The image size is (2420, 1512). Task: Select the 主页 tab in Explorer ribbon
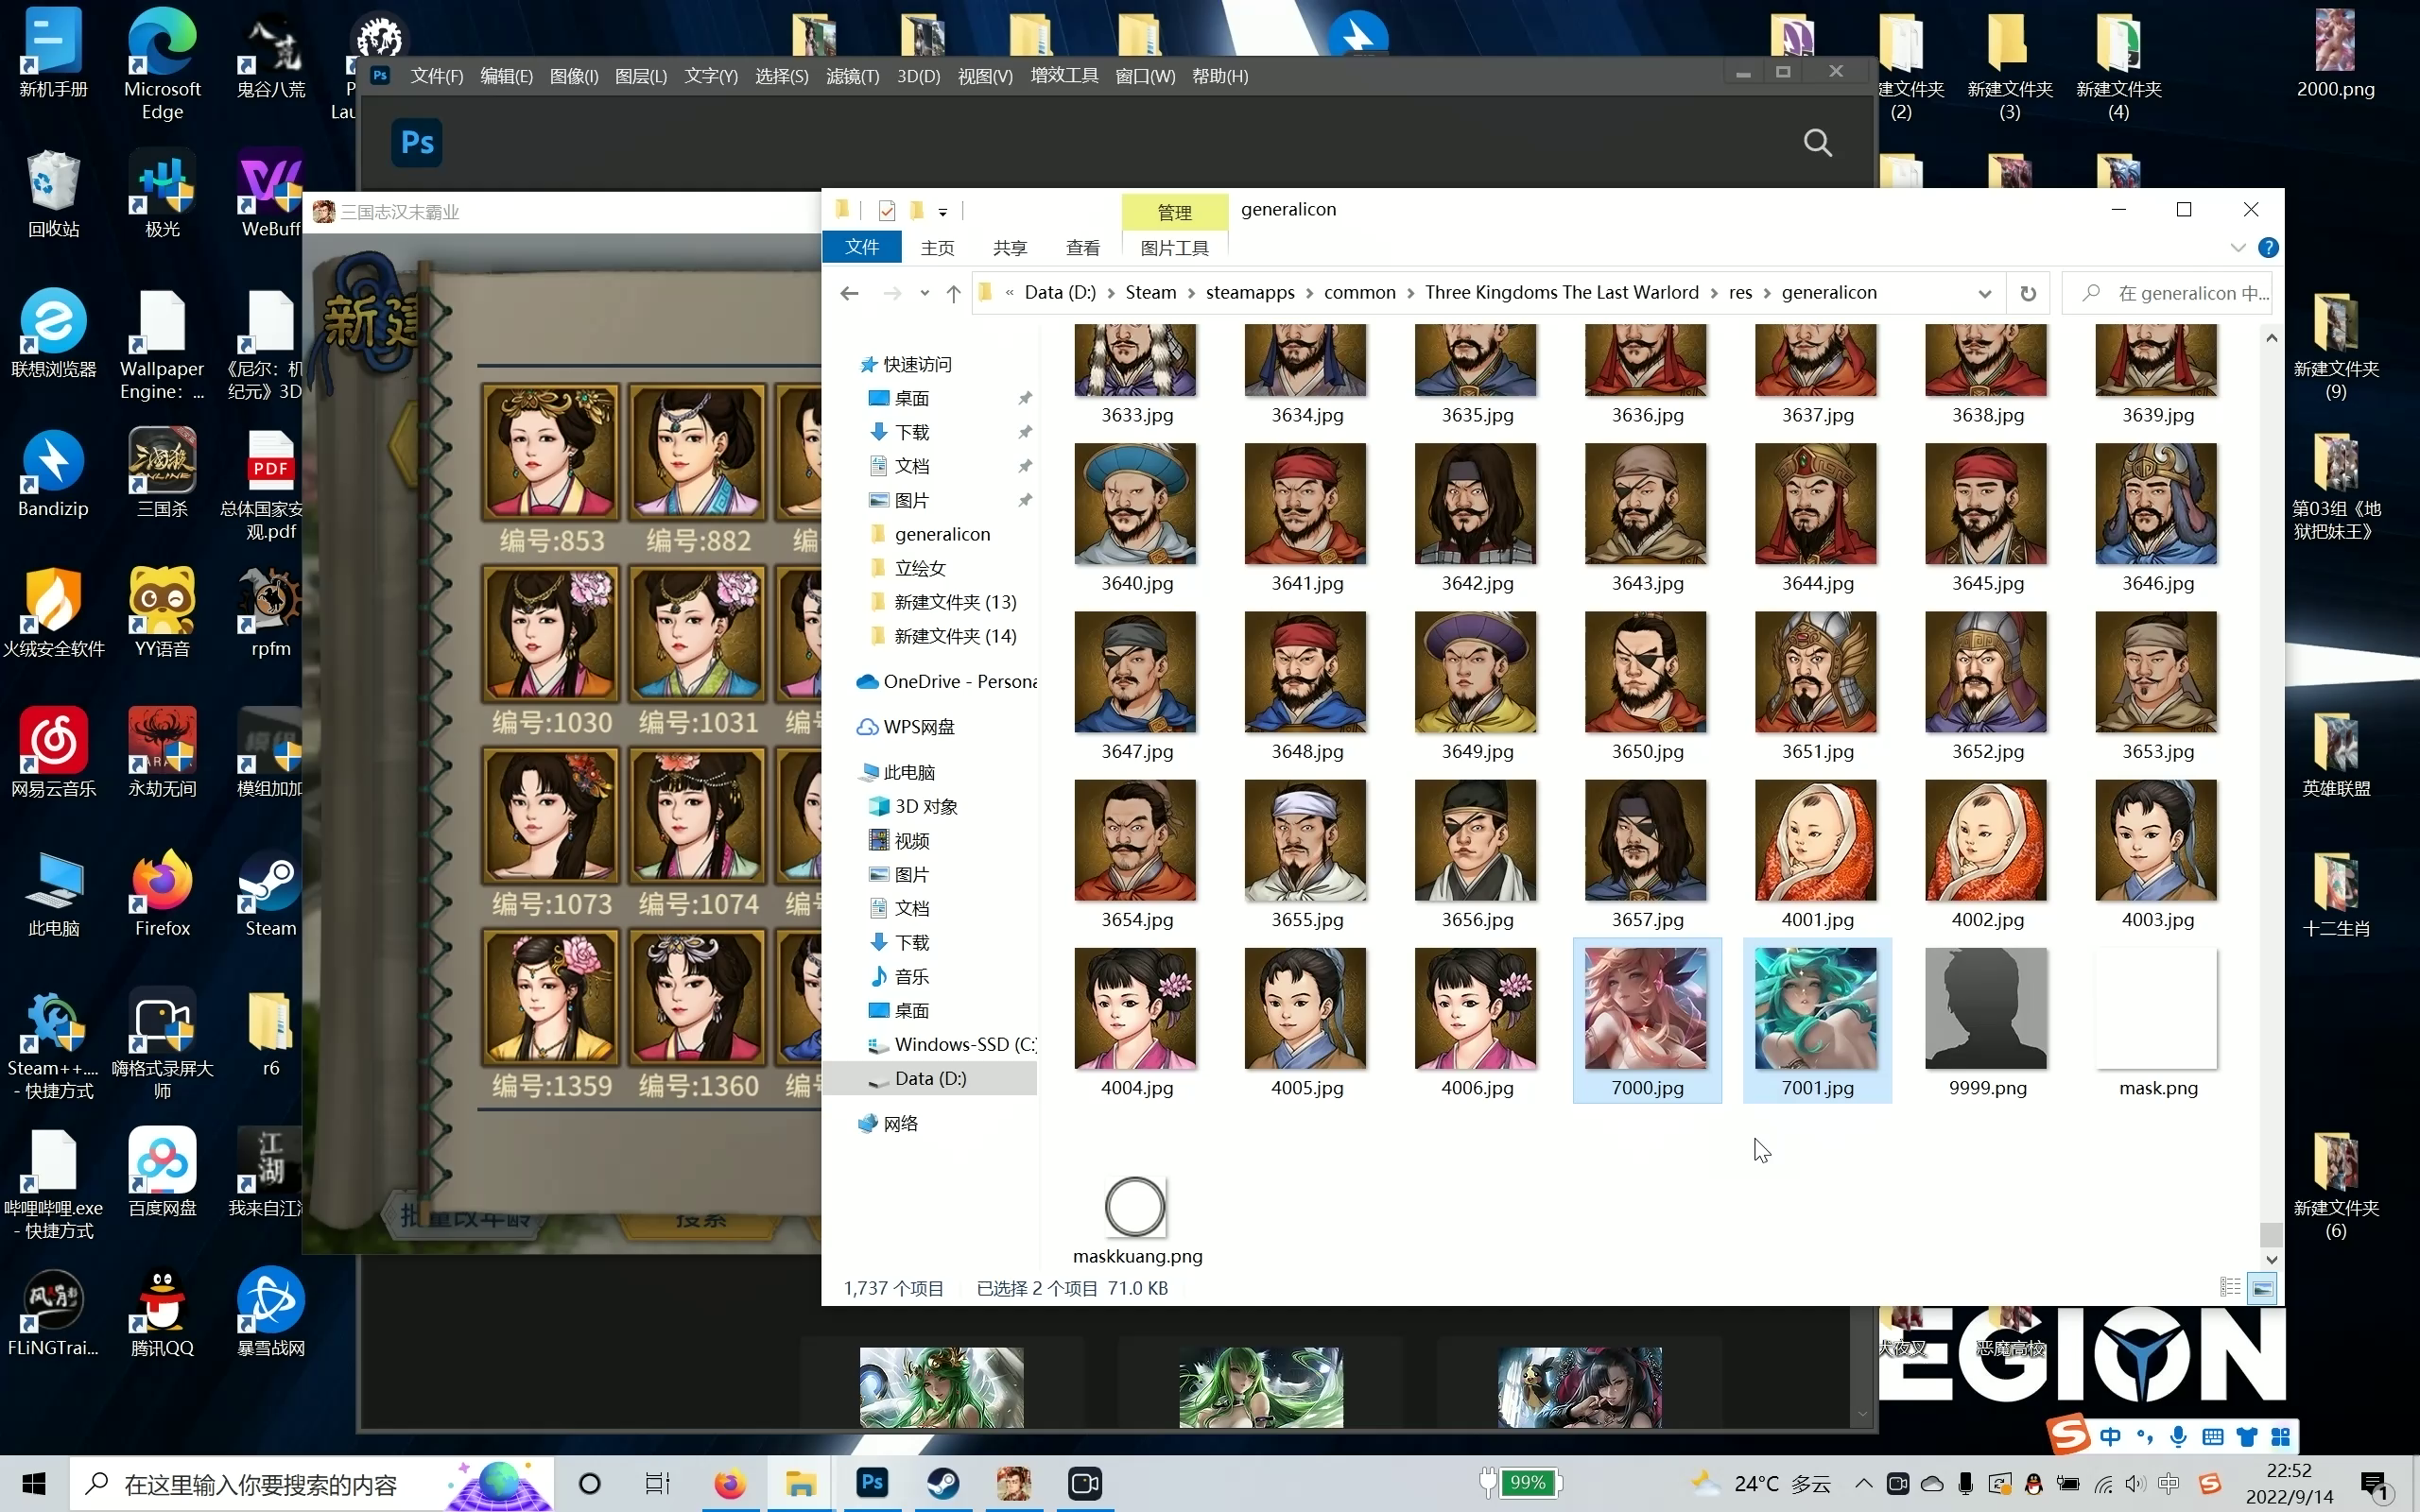(937, 247)
